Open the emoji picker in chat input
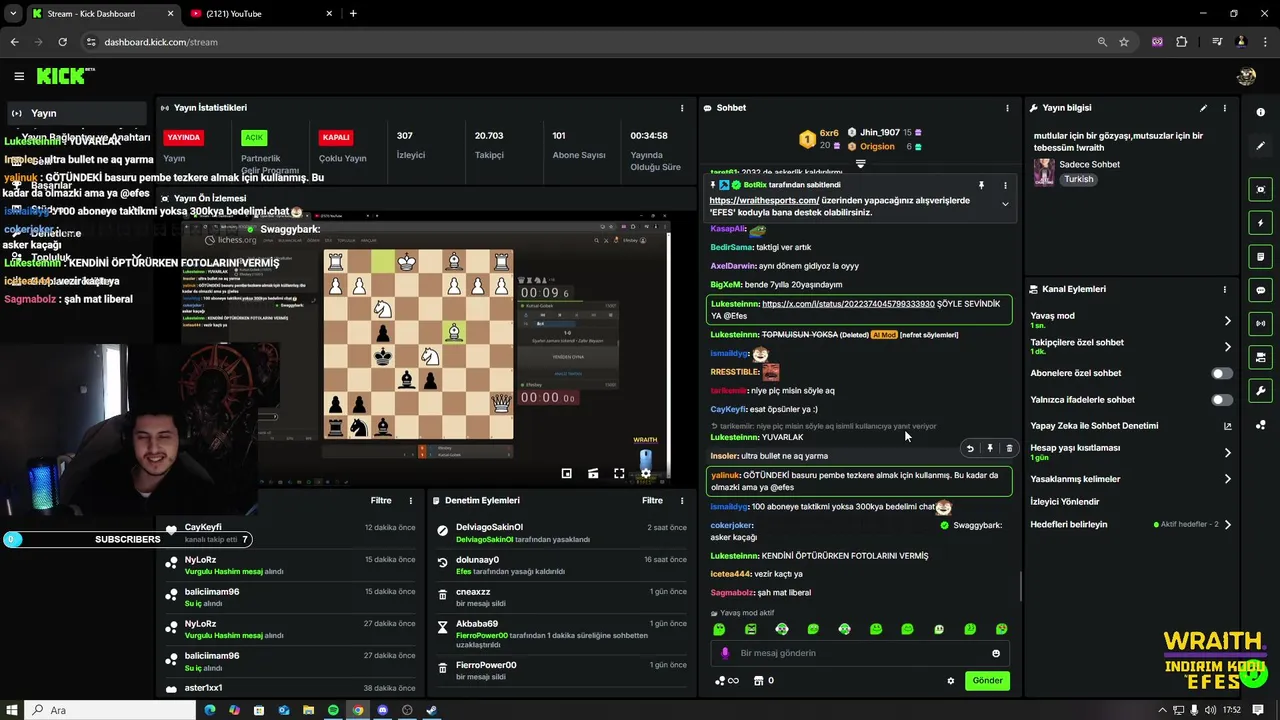1280x720 pixels. (996, 653)
